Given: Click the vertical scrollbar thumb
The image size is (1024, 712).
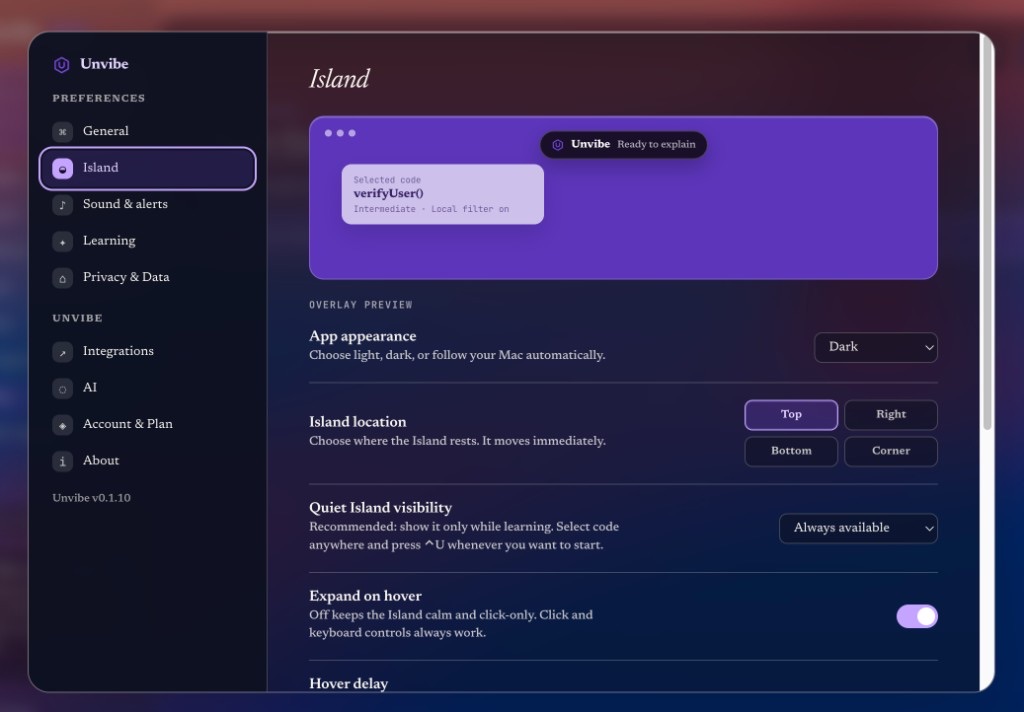Looking at the screenshot, I should tap(987, 232).
